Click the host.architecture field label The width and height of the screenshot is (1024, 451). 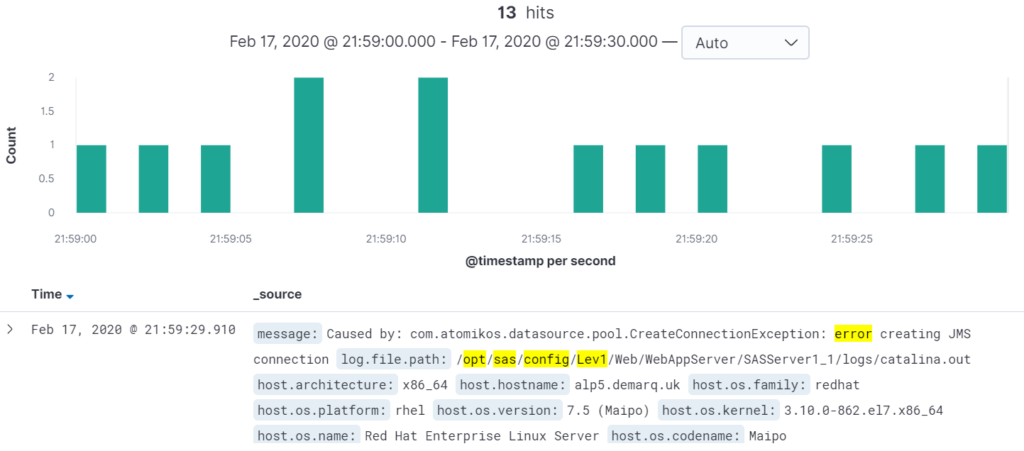326,385
